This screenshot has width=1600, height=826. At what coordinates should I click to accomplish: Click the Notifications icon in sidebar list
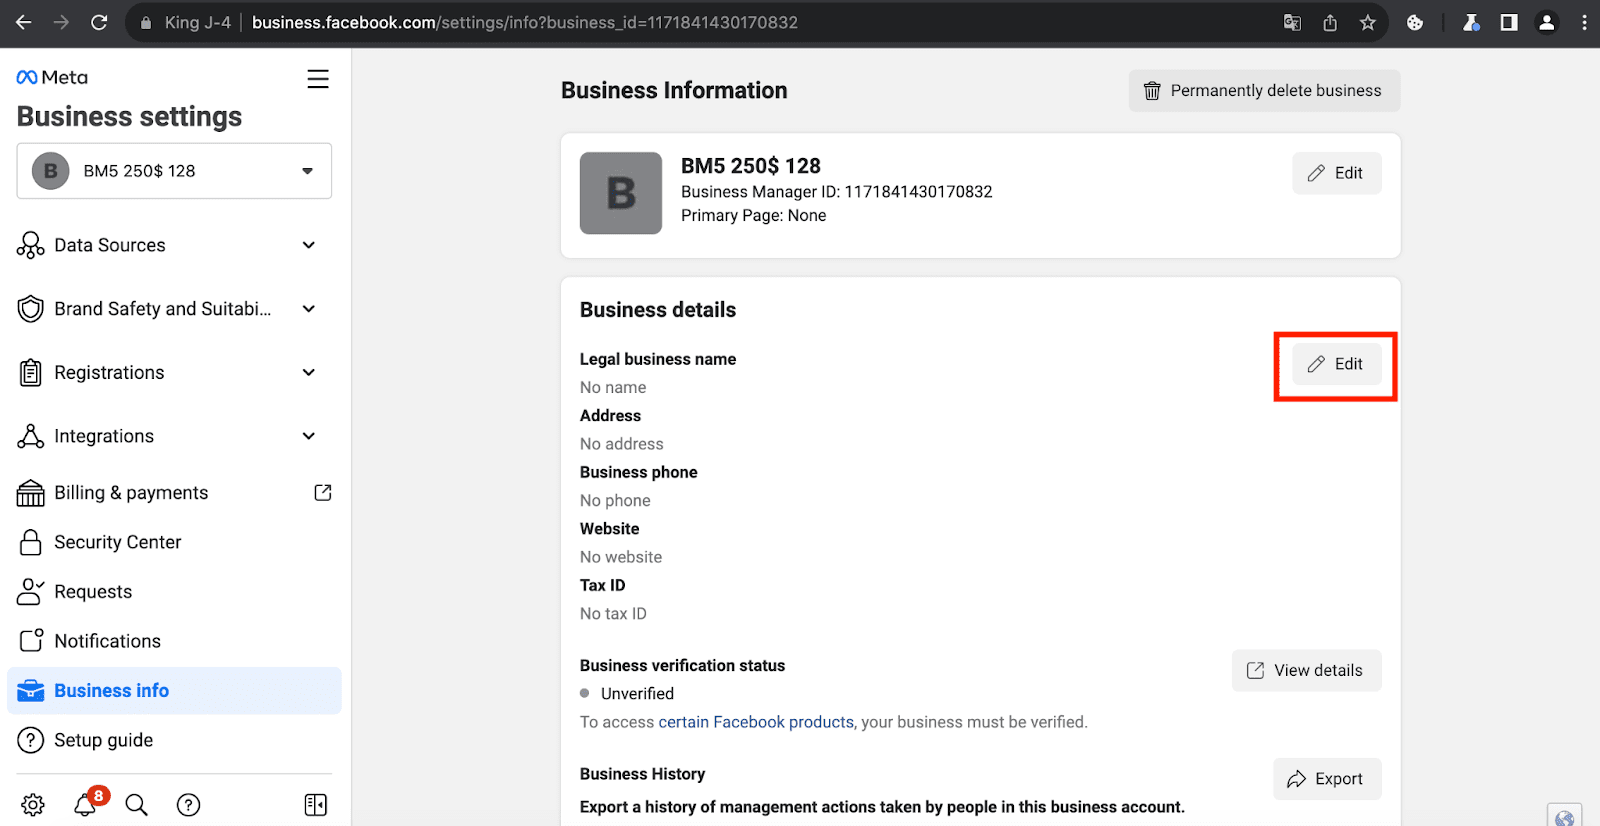32,640
